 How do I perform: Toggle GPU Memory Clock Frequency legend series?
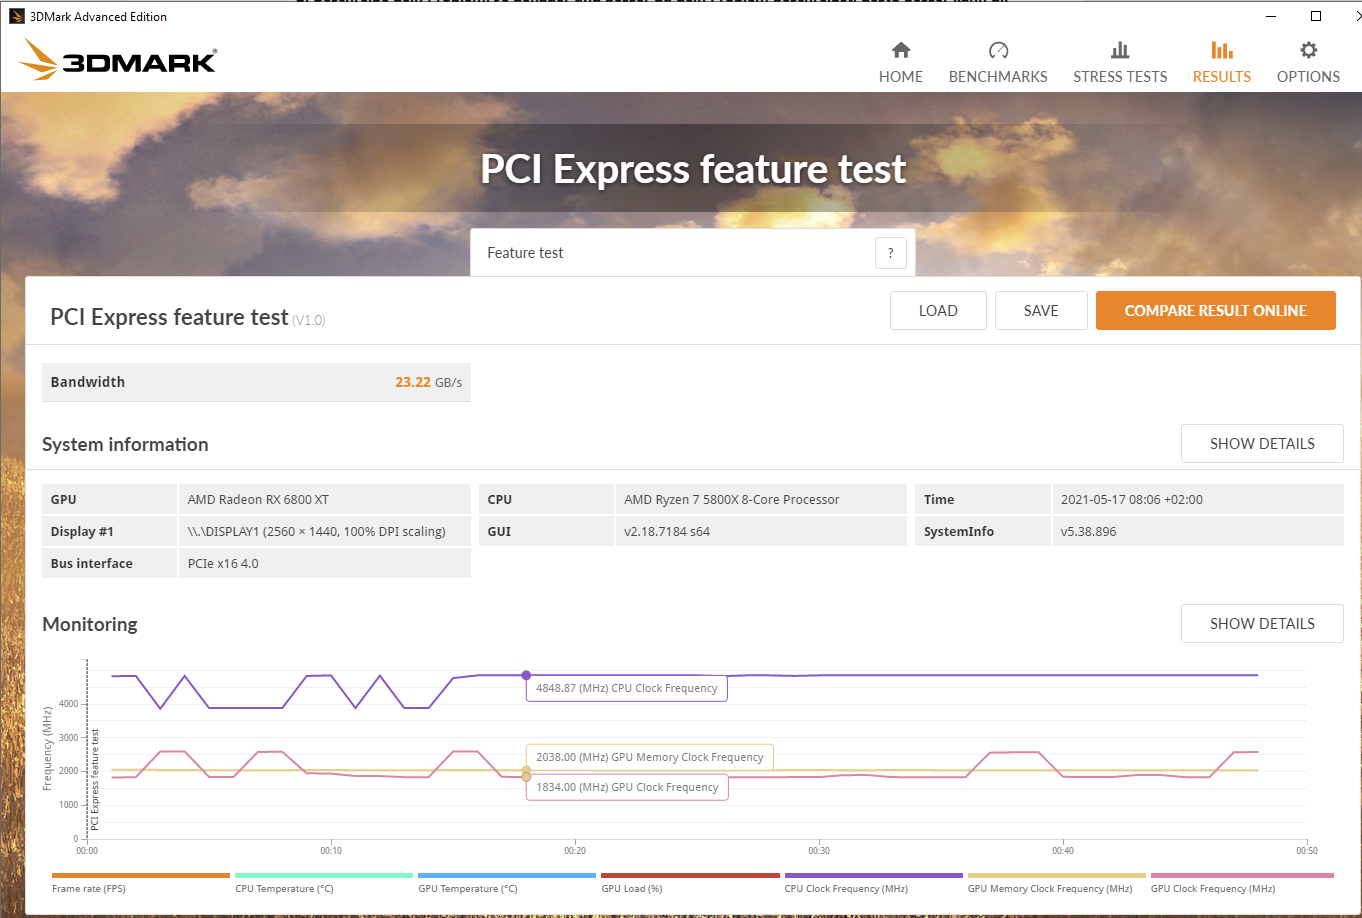tap(1057, 884)
